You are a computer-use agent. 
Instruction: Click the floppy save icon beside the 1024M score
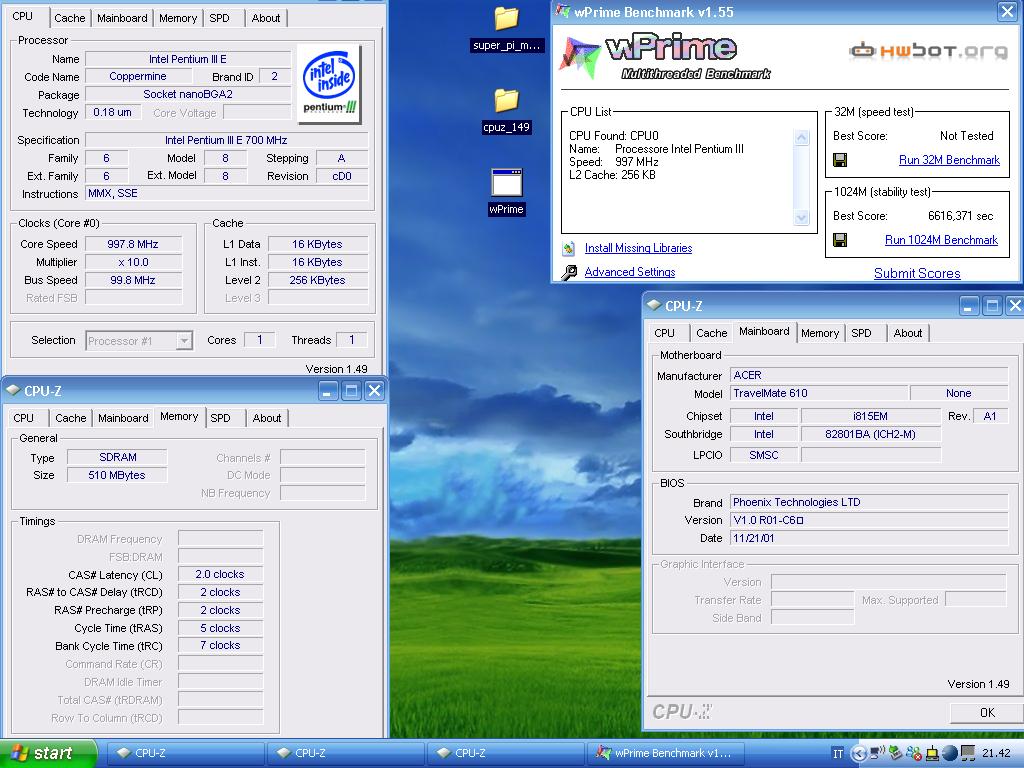coord(840,240)
